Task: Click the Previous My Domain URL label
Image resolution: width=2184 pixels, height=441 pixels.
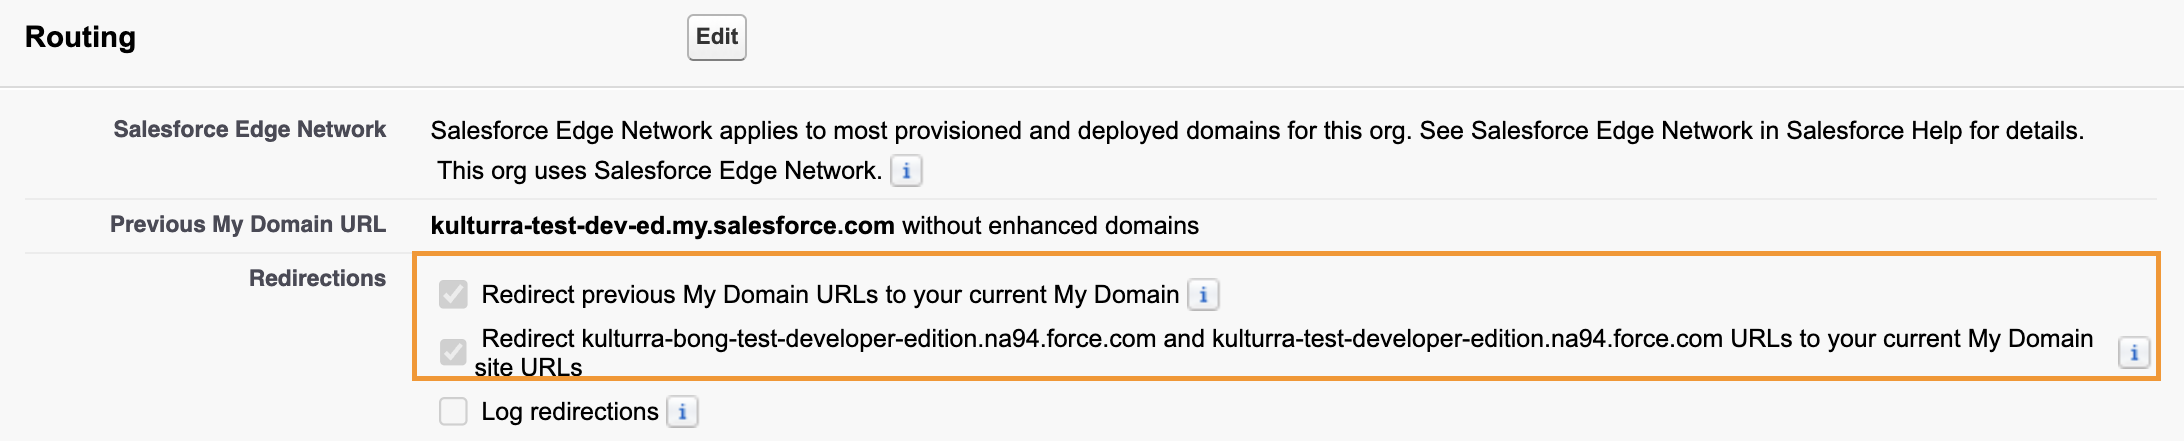Action: point(247,225)
